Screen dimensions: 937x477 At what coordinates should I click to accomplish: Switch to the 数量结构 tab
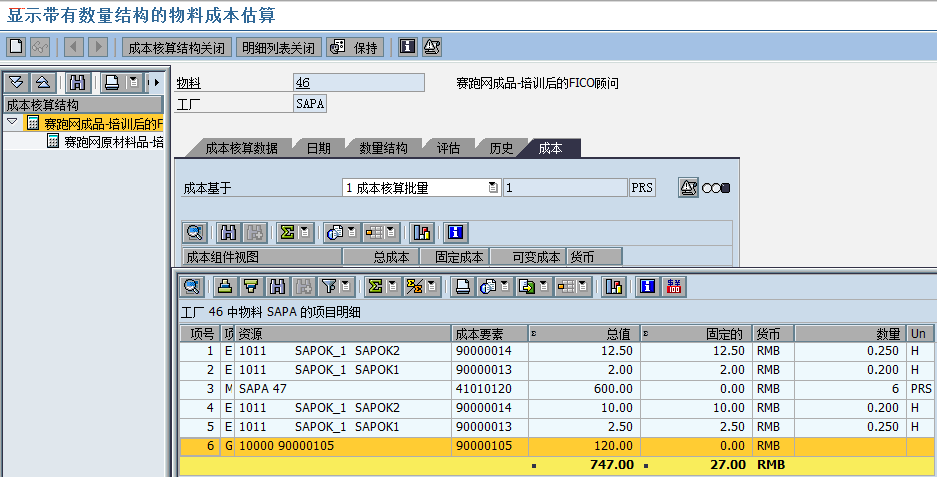[x=384, y=148]
